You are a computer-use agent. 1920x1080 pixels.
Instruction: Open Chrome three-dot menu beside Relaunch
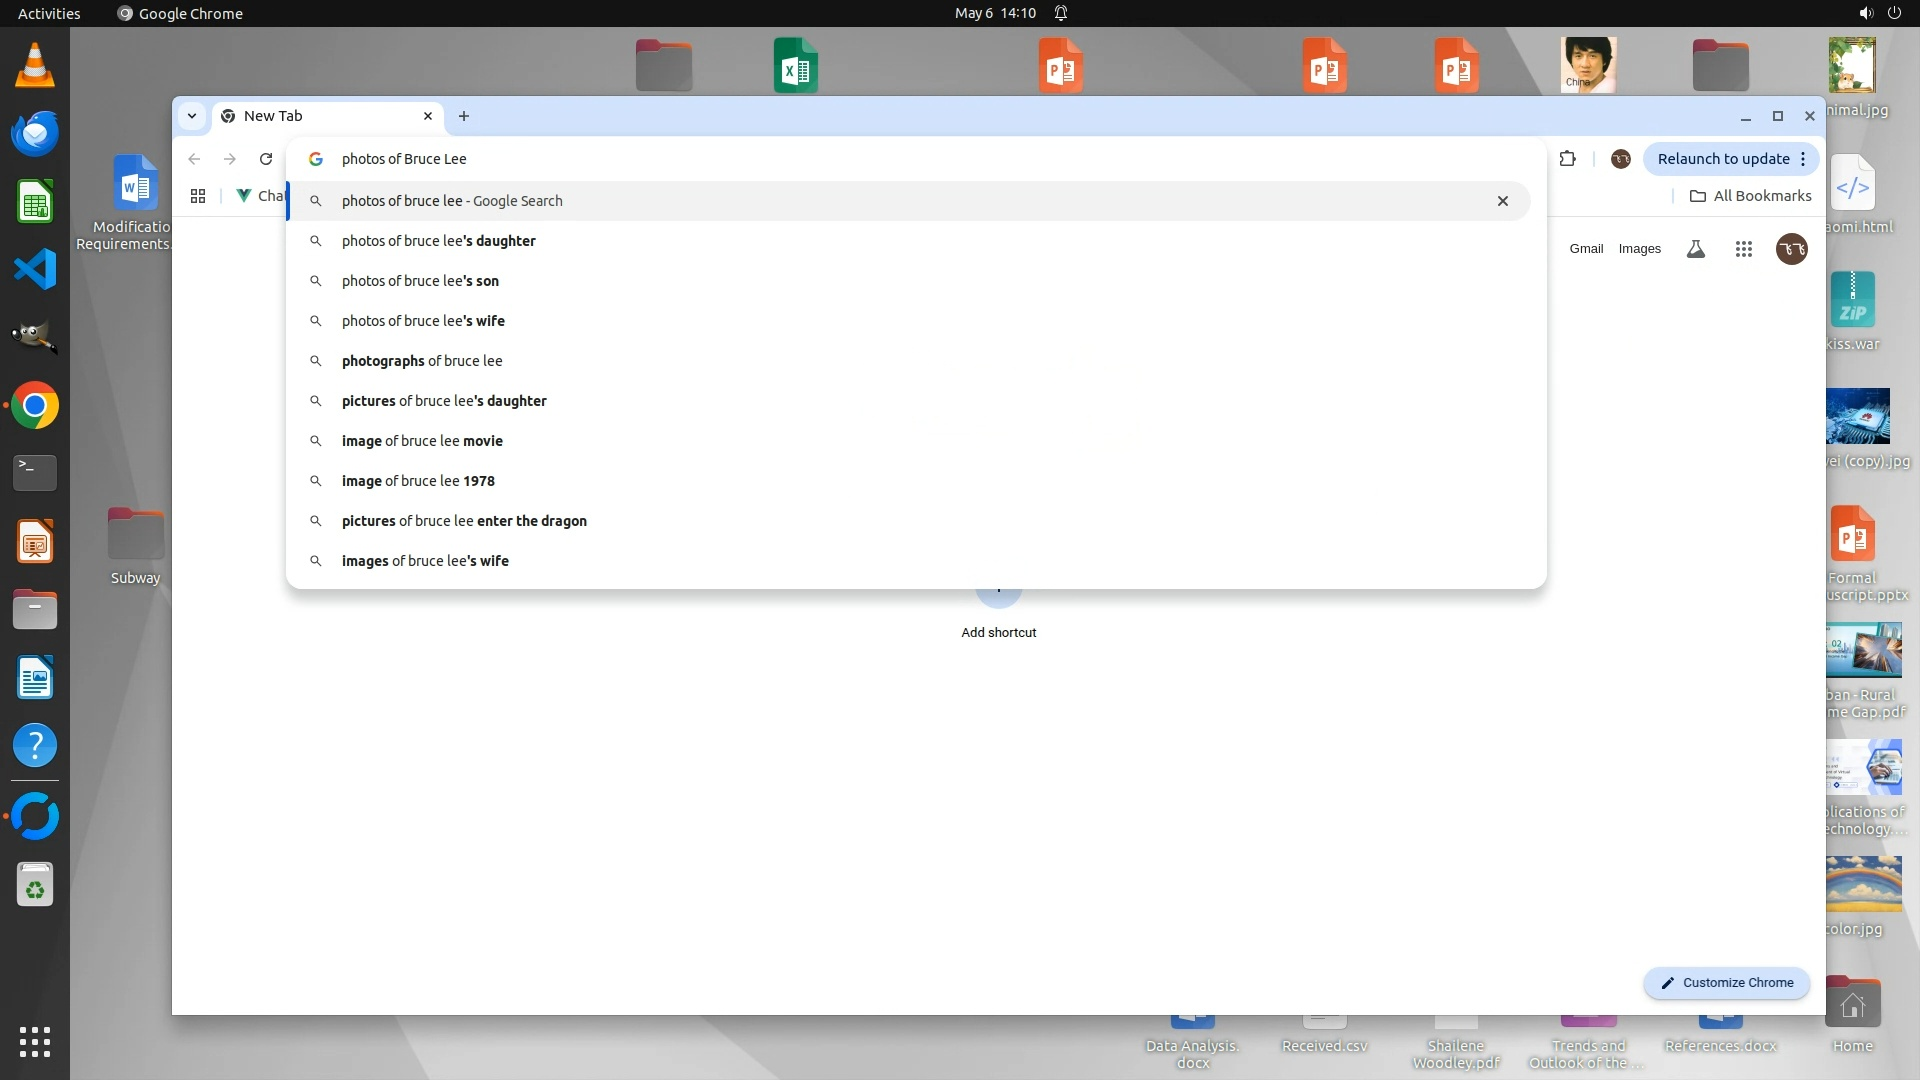[1803, 159]
